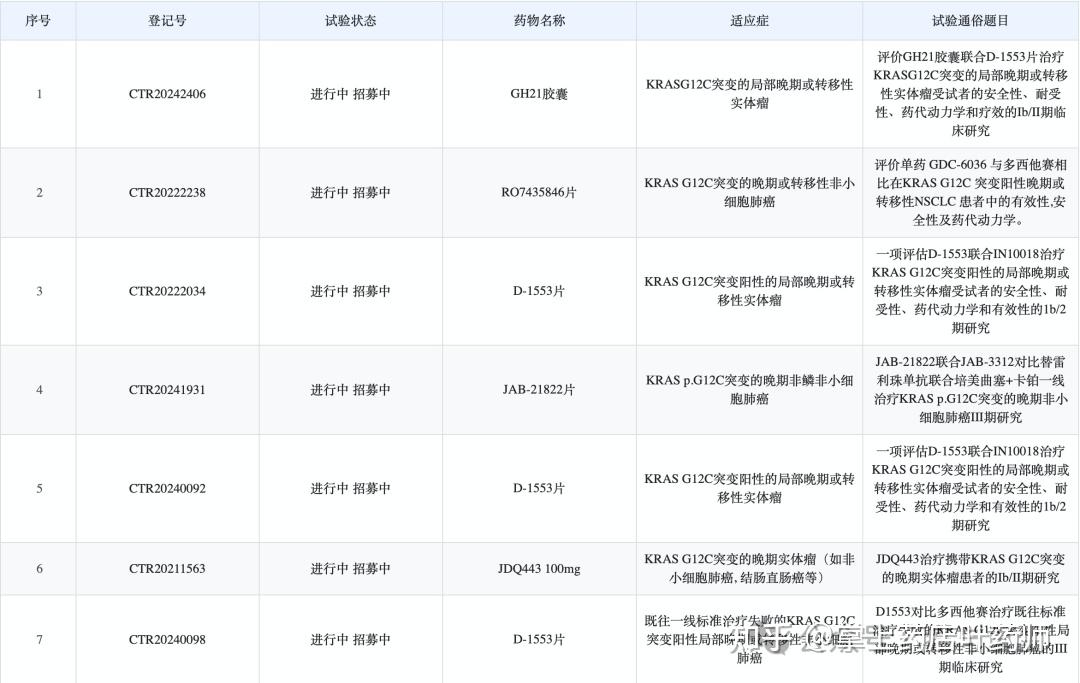Click the 登记号 column header
Viewport: 1080px width, 683px height.
165,20
